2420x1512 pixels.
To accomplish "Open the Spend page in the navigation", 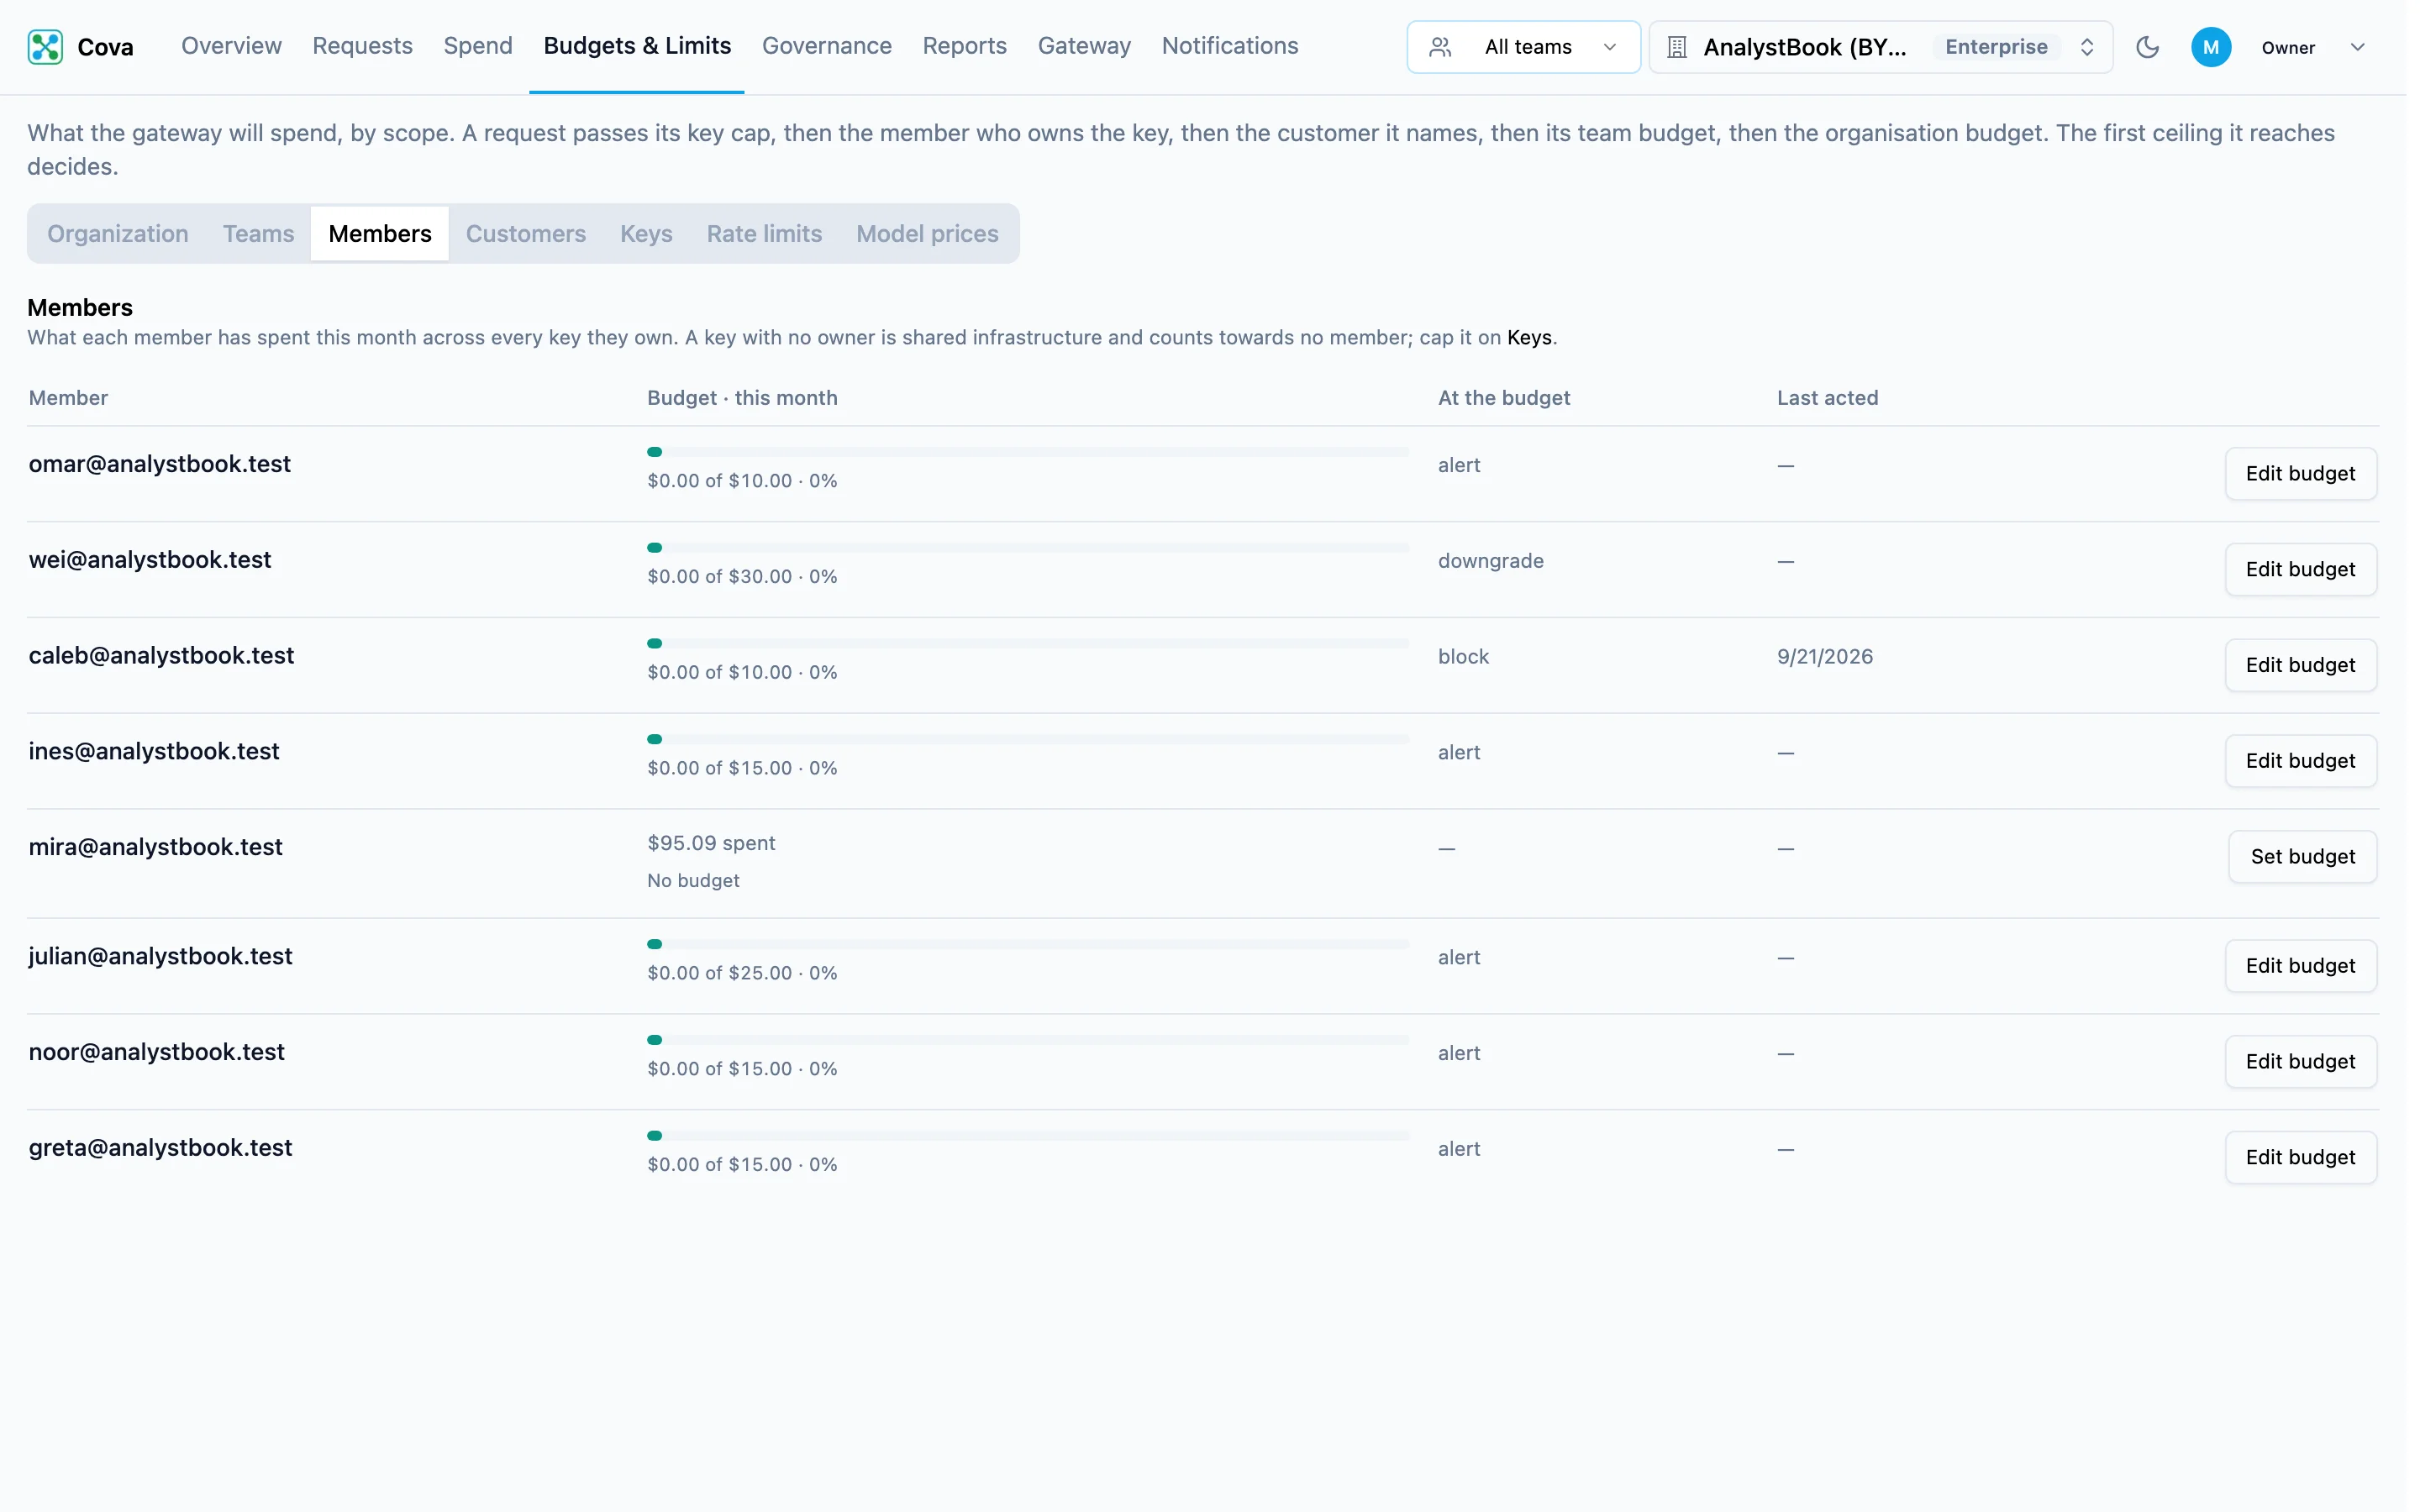I will (478, 46).
